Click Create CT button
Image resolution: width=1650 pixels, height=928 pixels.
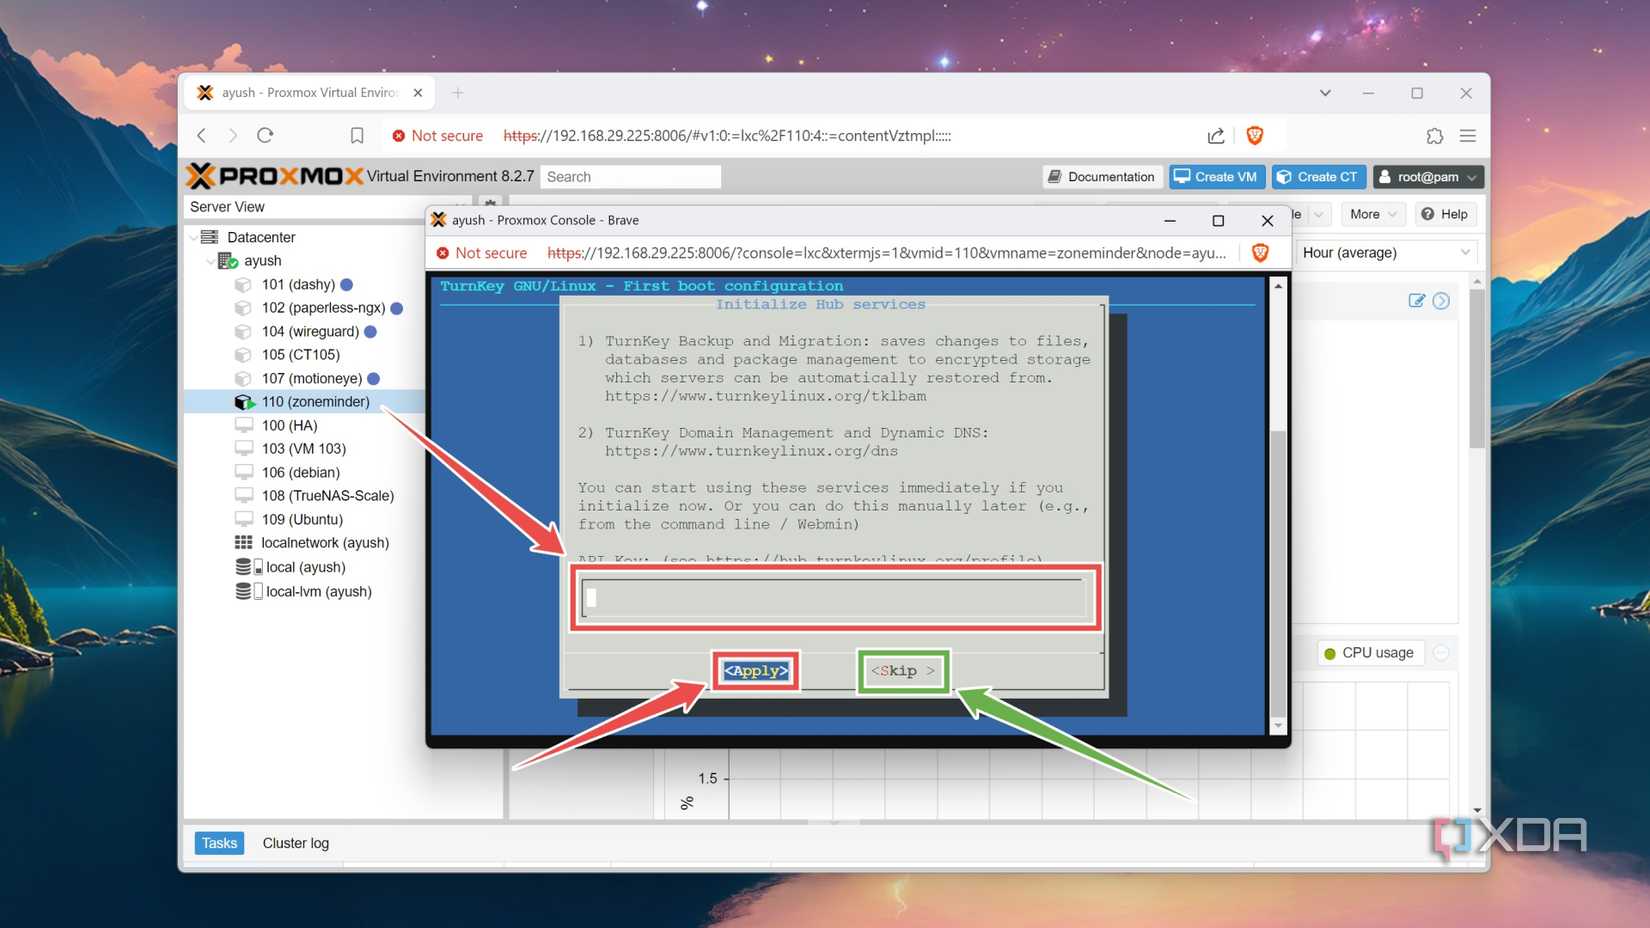click(1318, 177)
